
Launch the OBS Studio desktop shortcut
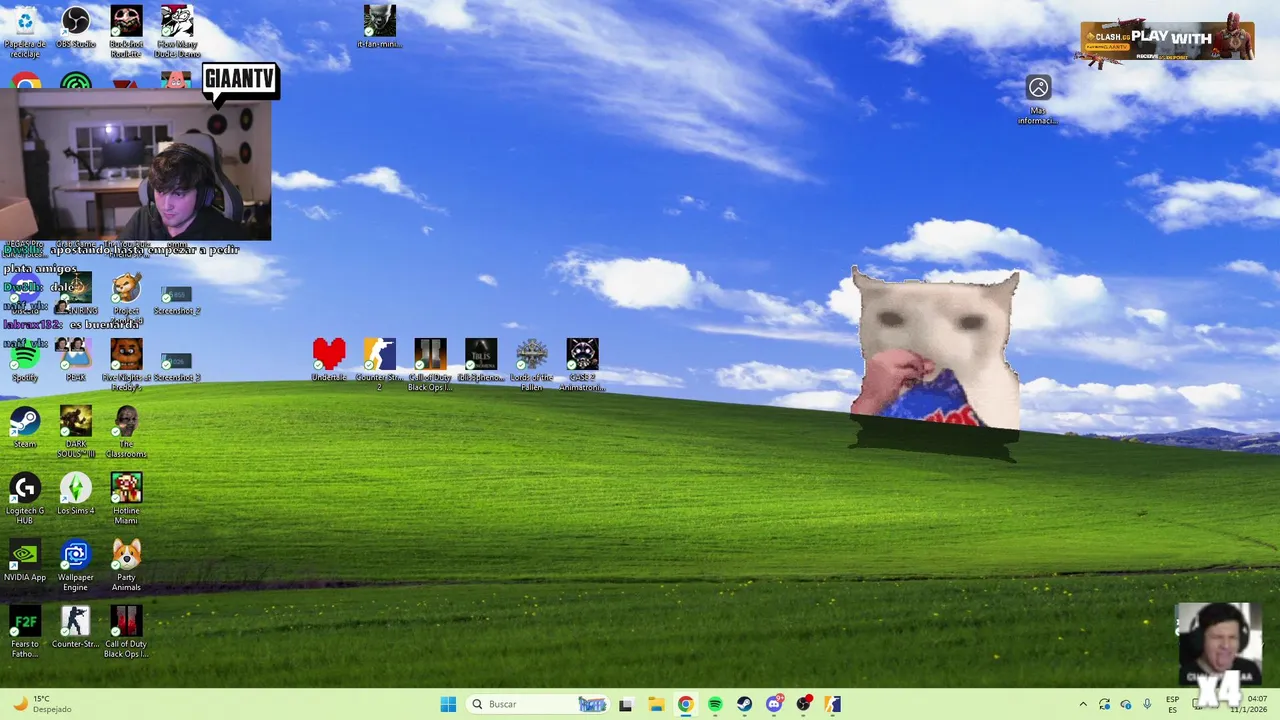[76, 28]
